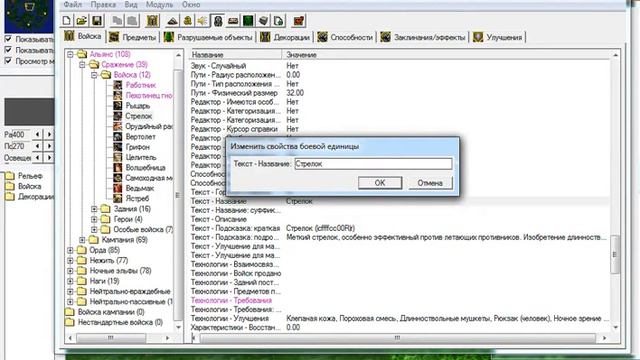Screen dimensions: 640x360
Task: Click the Ястреб unit portrait icon
Action: coord(118,198)
